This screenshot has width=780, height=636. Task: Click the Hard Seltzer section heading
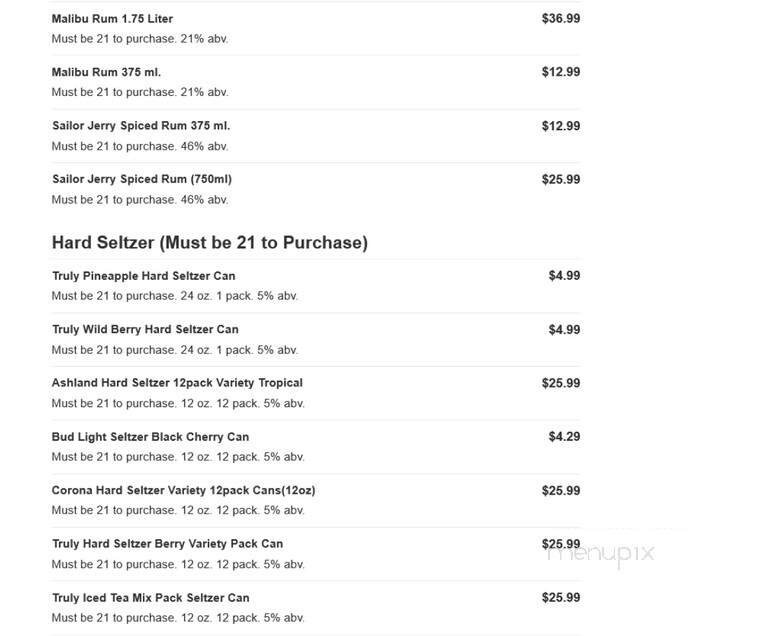(x=210, y=243)
